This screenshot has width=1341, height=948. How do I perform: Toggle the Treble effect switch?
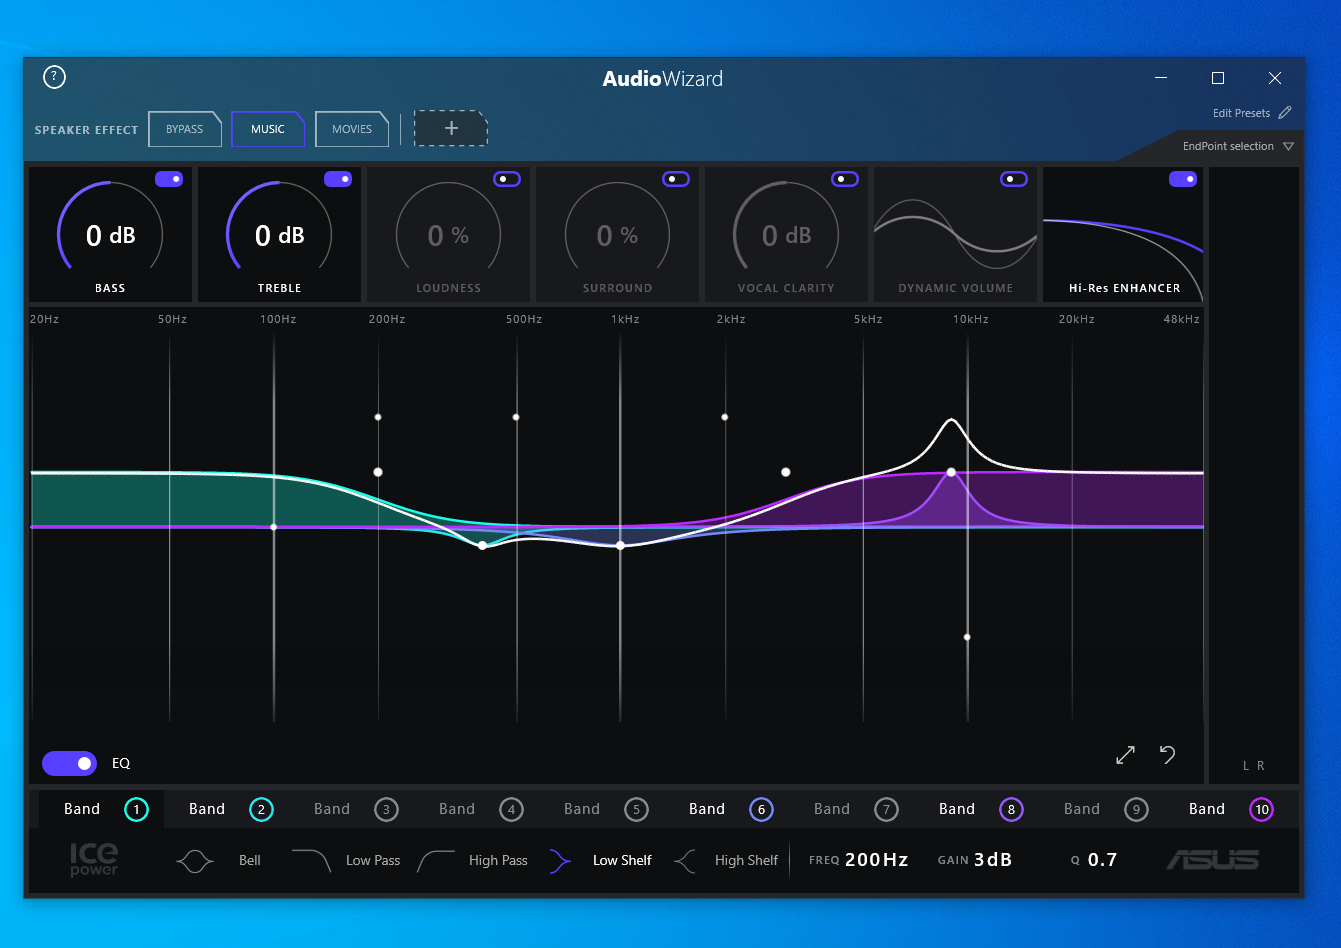click(x=338, y=179)
